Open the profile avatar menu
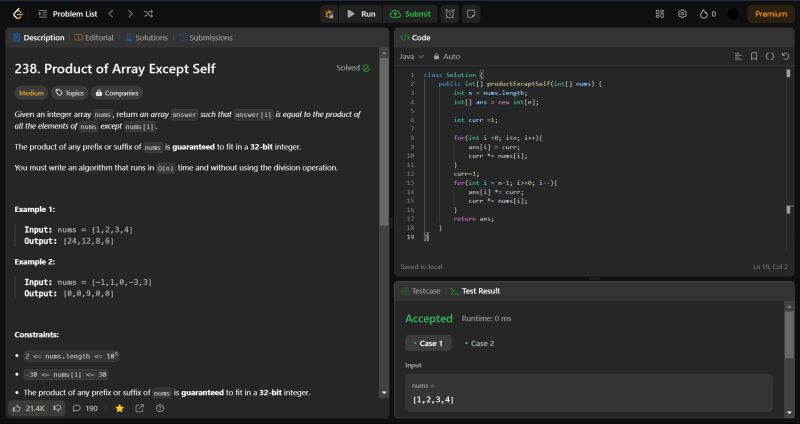 [733, 14]
